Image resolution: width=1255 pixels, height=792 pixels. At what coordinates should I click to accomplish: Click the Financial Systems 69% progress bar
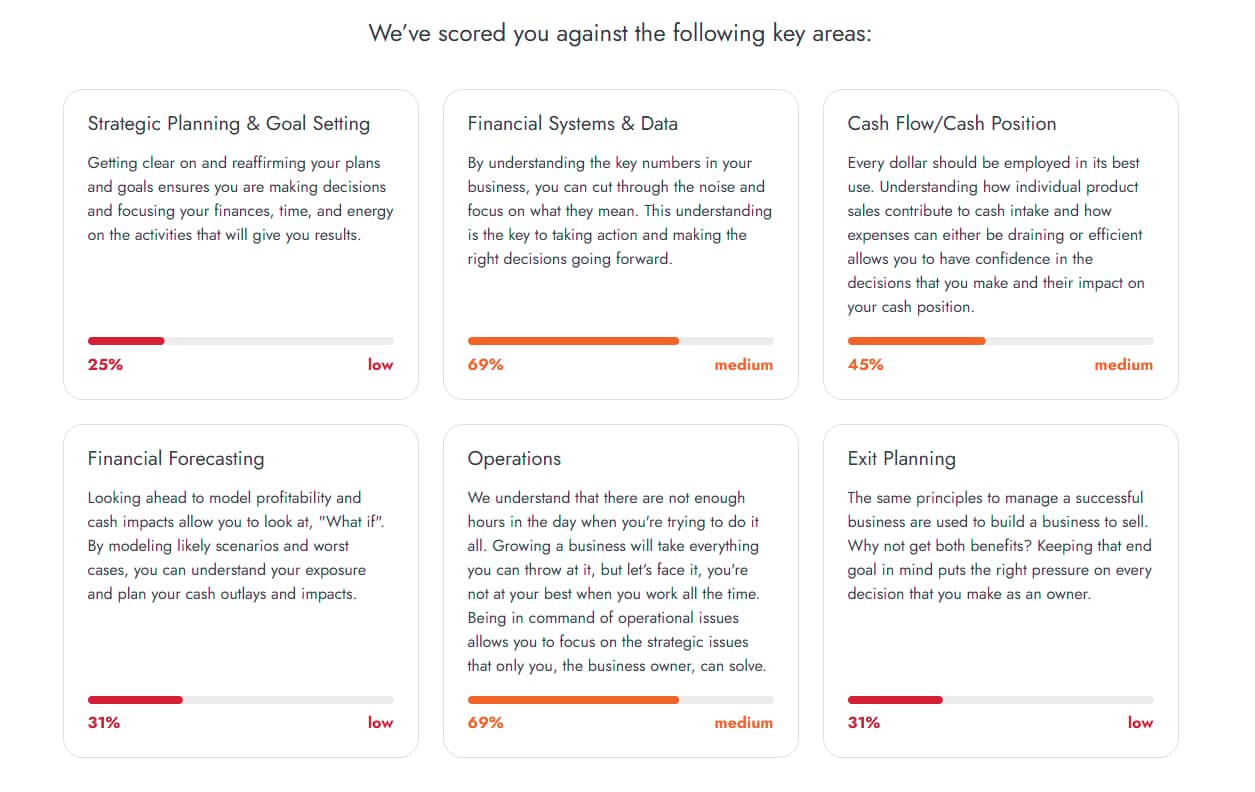621,341
